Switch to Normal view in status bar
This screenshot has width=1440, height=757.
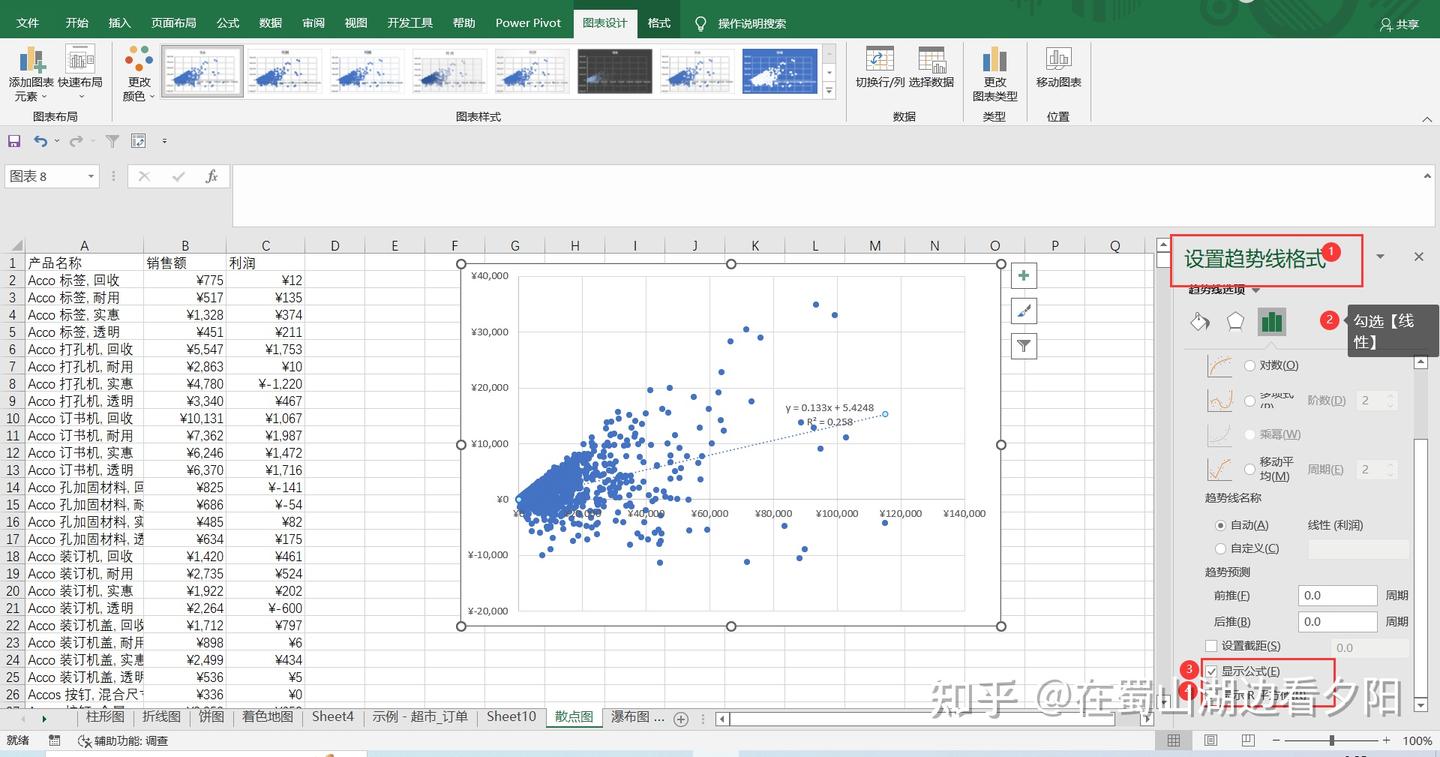tap(1173, 741)
